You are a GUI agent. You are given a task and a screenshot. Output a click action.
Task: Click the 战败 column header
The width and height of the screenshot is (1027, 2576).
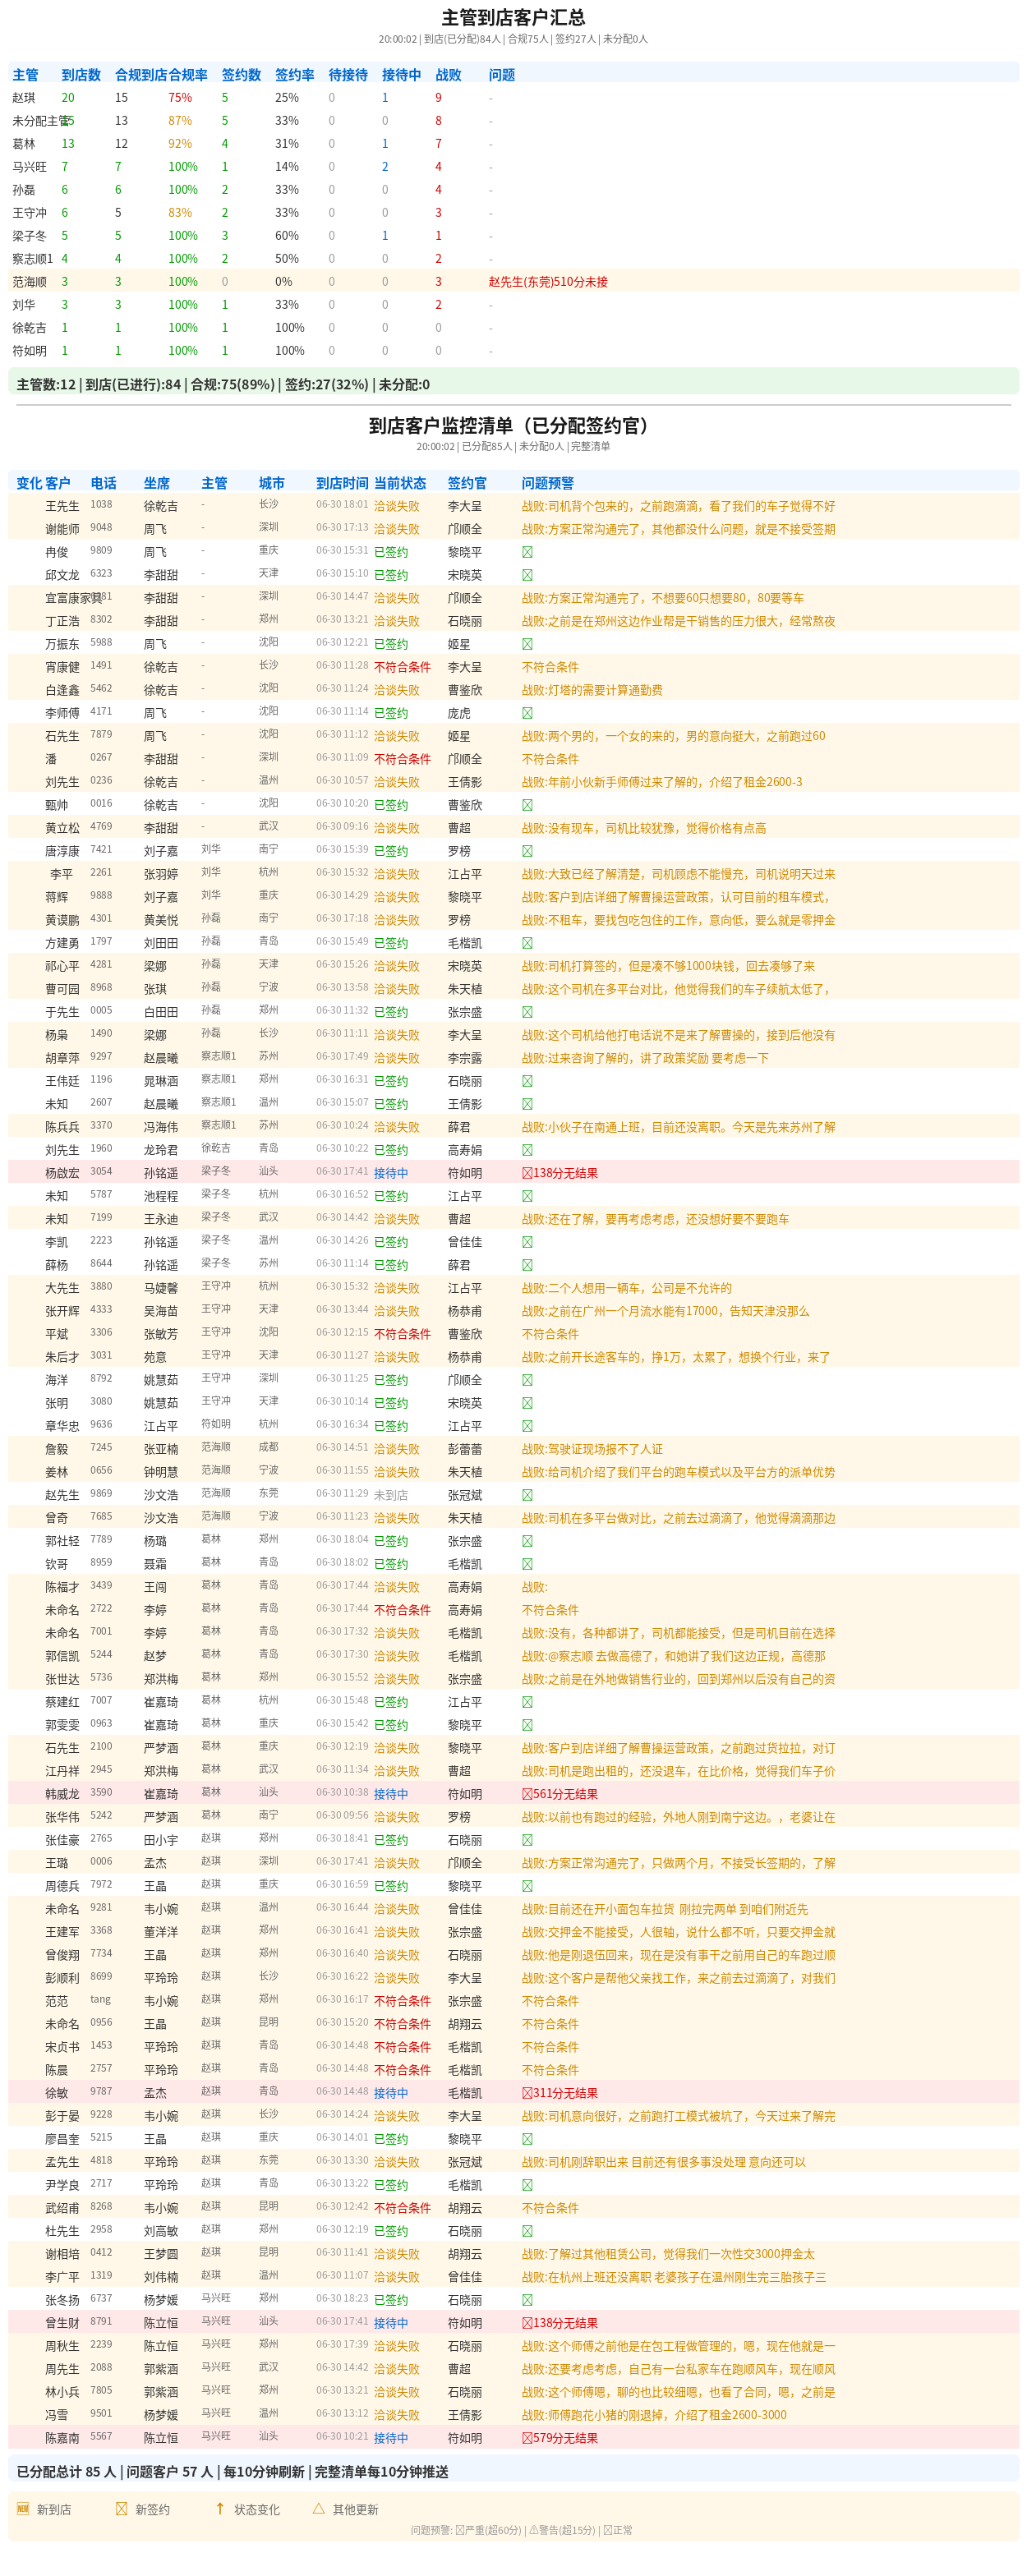(x=448, y=75)
